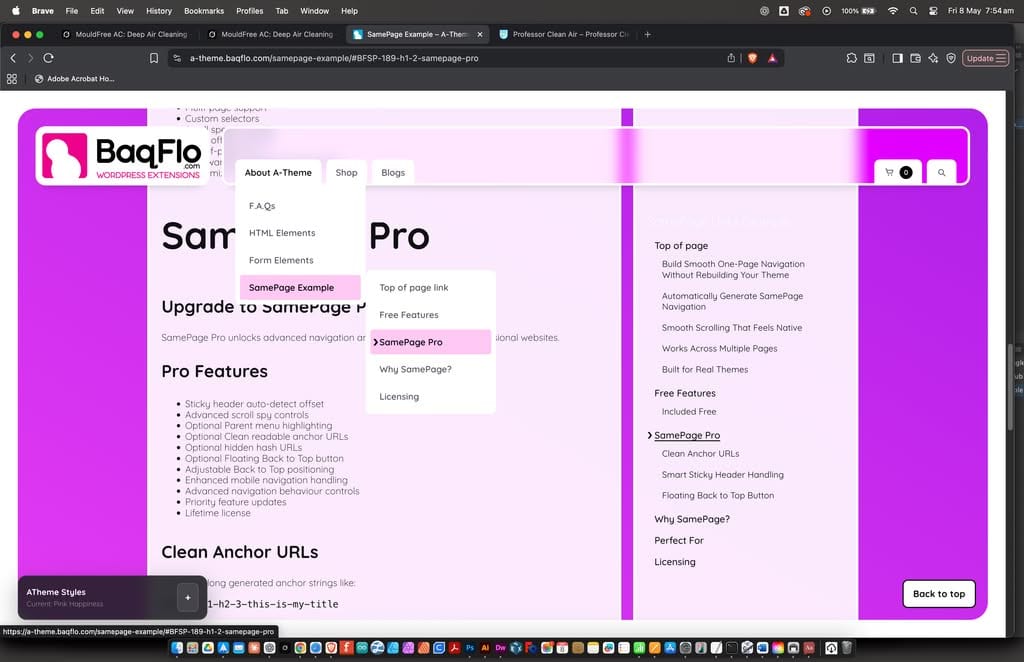Jump to Top of page sidebar link
This screenshot has height=662, width=1024.
[681, 245]
